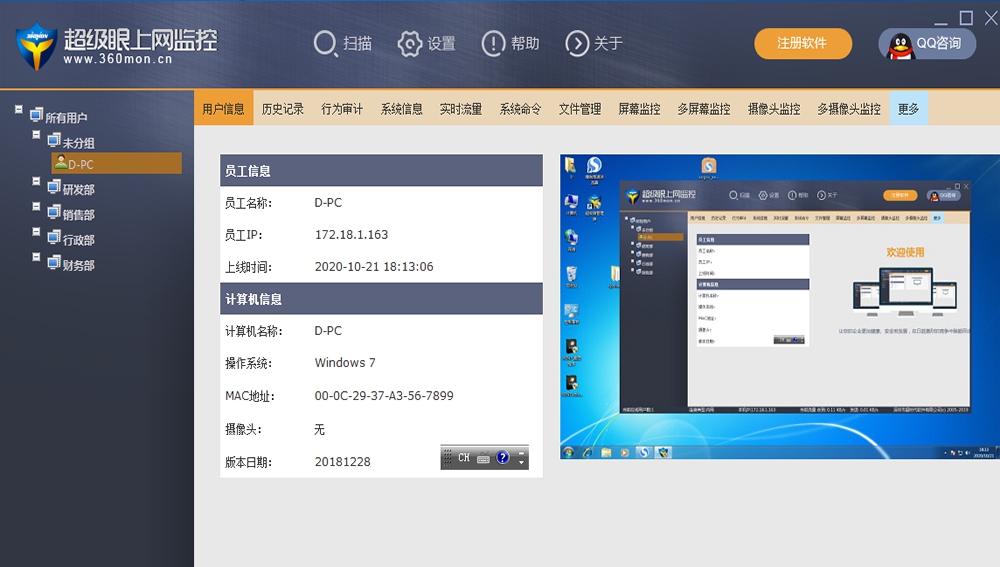Toggle the 研发部 tree expander
Image resolution: width=1000 pixels, height=567 pixels.
tap(36, 181)
